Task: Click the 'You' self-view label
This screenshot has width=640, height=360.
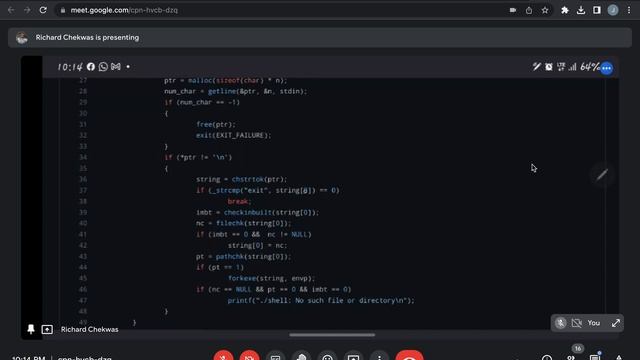Action: tap(593, 323)
